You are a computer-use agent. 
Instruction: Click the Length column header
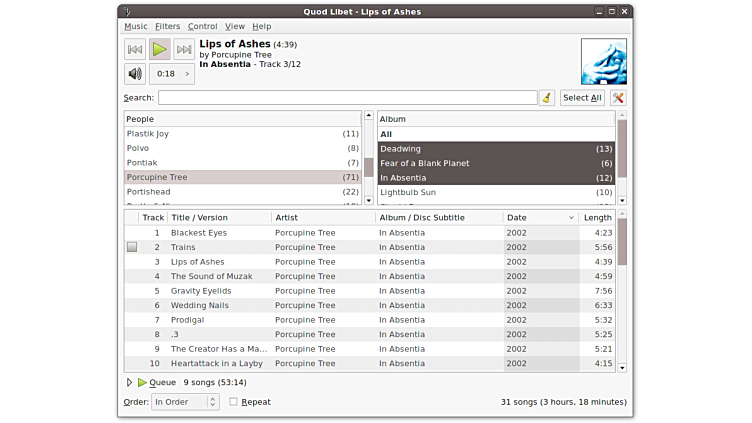pos(597,218)
